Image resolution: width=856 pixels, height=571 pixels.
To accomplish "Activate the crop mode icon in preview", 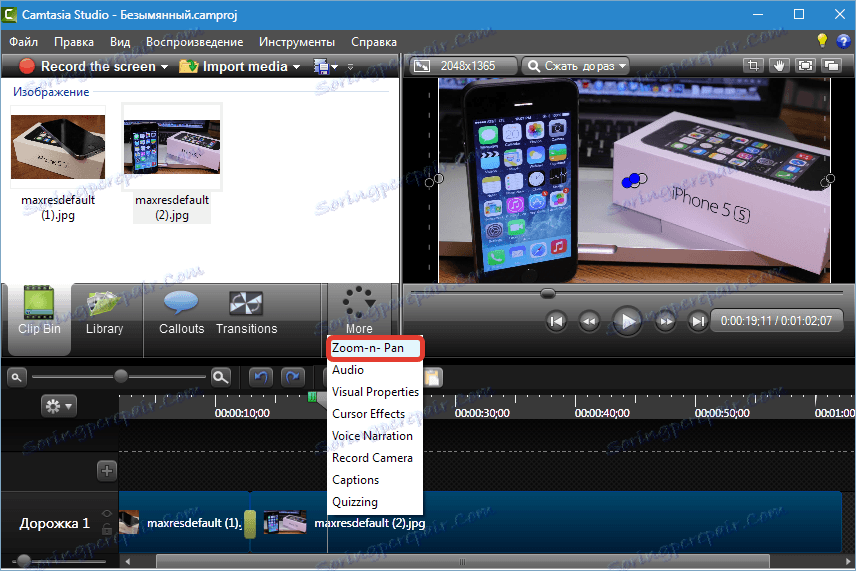I will point(753,66).
